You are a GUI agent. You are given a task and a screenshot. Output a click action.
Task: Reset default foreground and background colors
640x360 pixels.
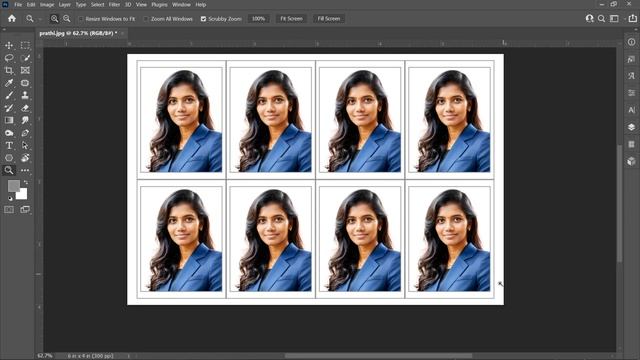(10, 199)
